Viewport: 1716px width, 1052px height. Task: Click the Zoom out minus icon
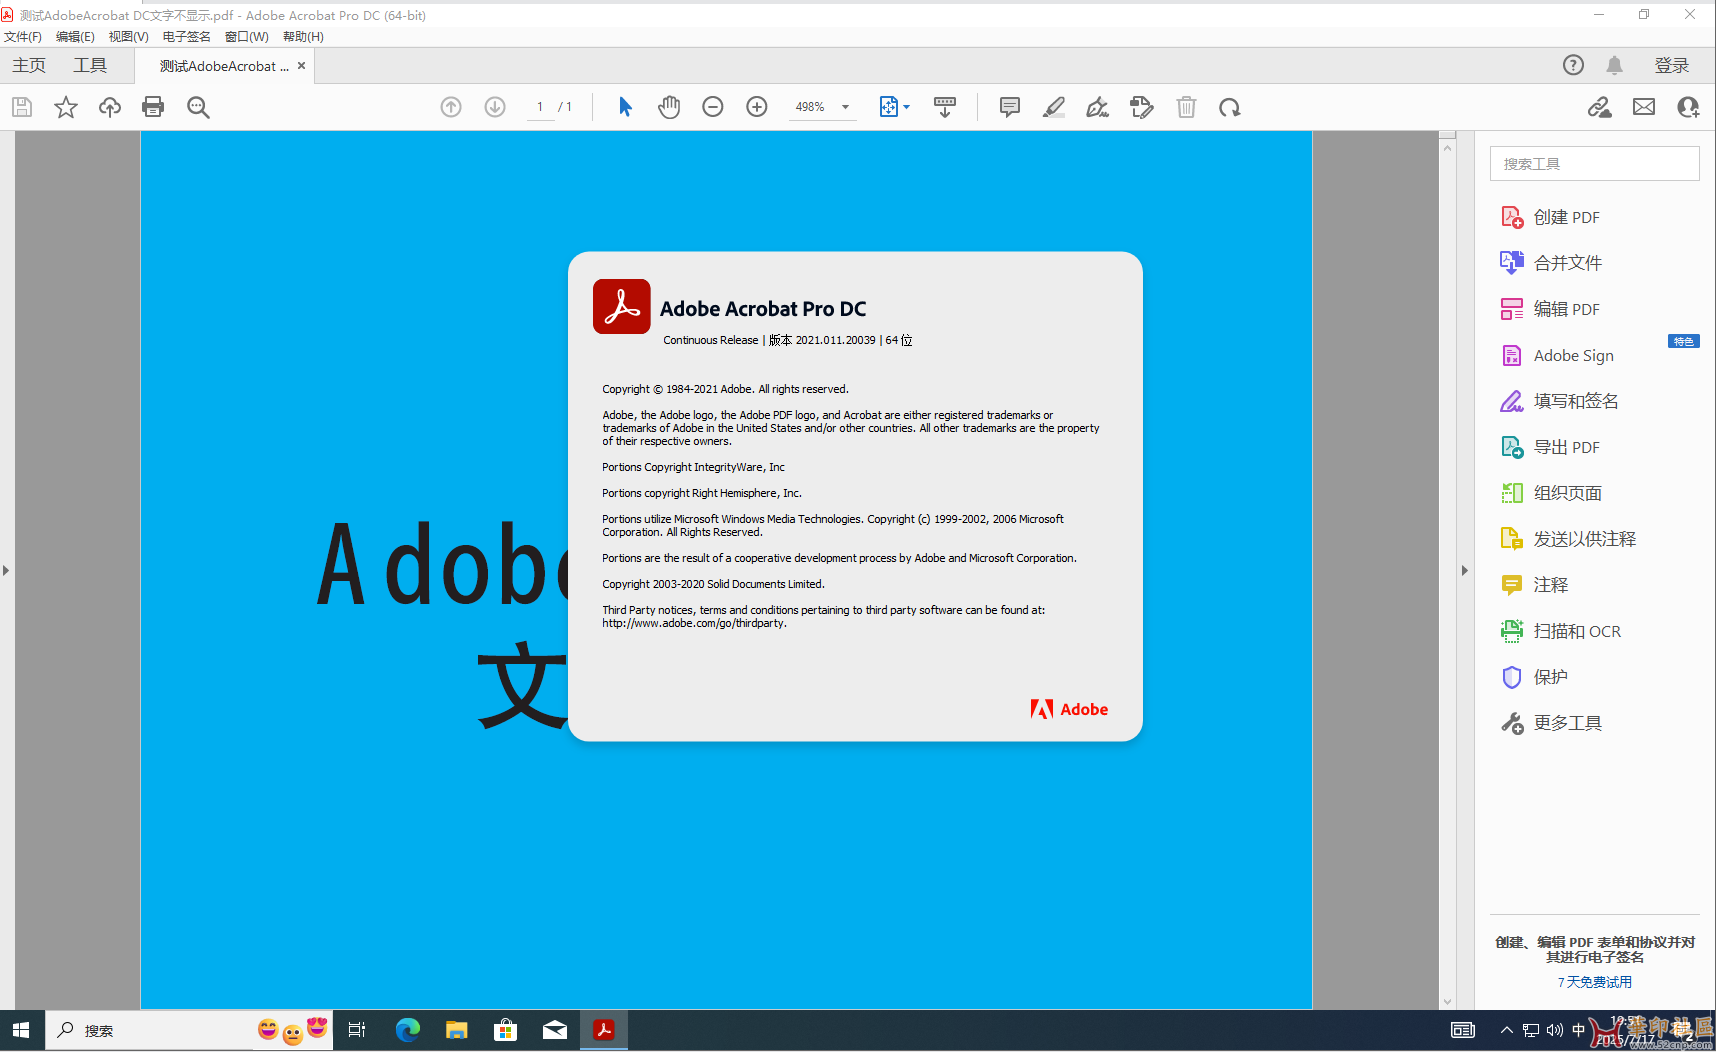pyautogui.click(x=713, y=107)
